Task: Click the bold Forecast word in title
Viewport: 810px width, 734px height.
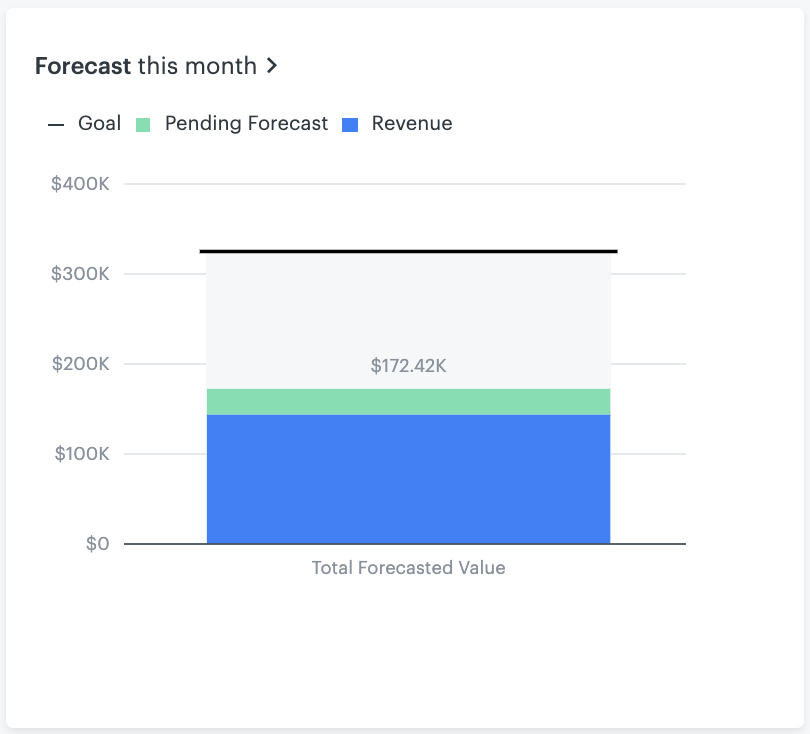Action: (83, 66)
